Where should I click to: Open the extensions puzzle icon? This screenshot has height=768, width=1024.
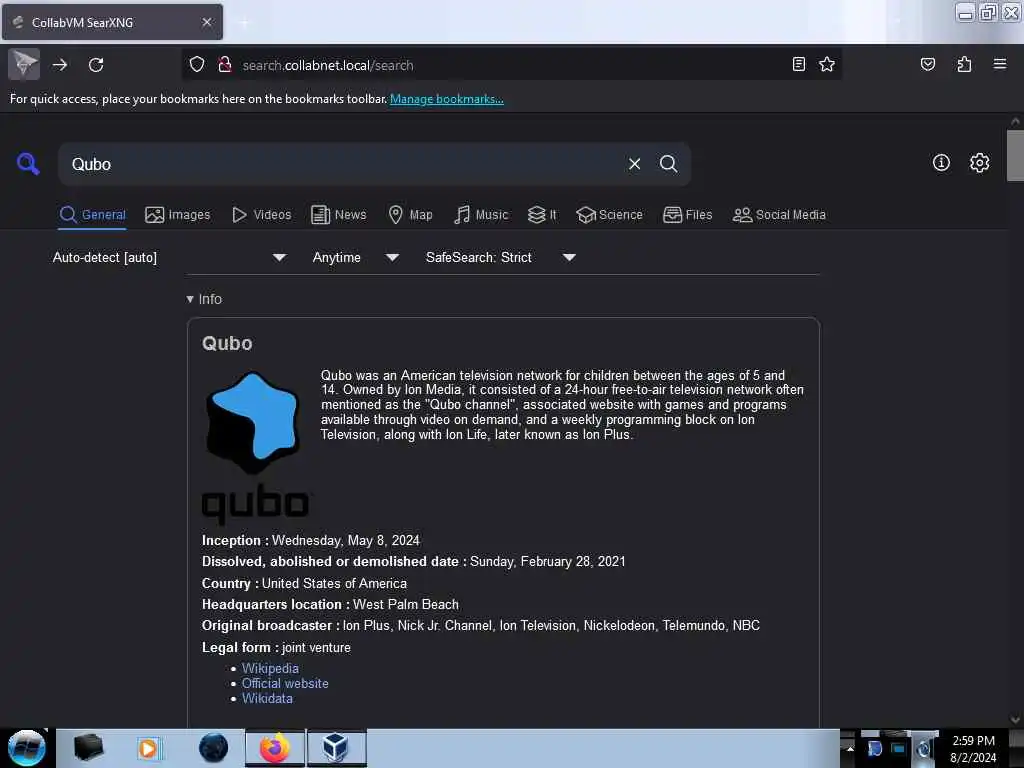coord(964,64)
